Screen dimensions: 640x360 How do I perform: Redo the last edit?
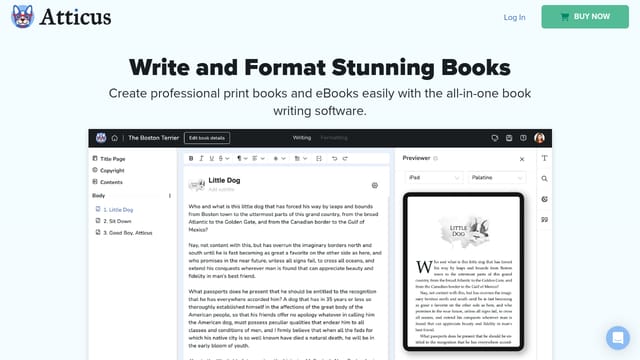pyautogui.click(x=345, y=158)
